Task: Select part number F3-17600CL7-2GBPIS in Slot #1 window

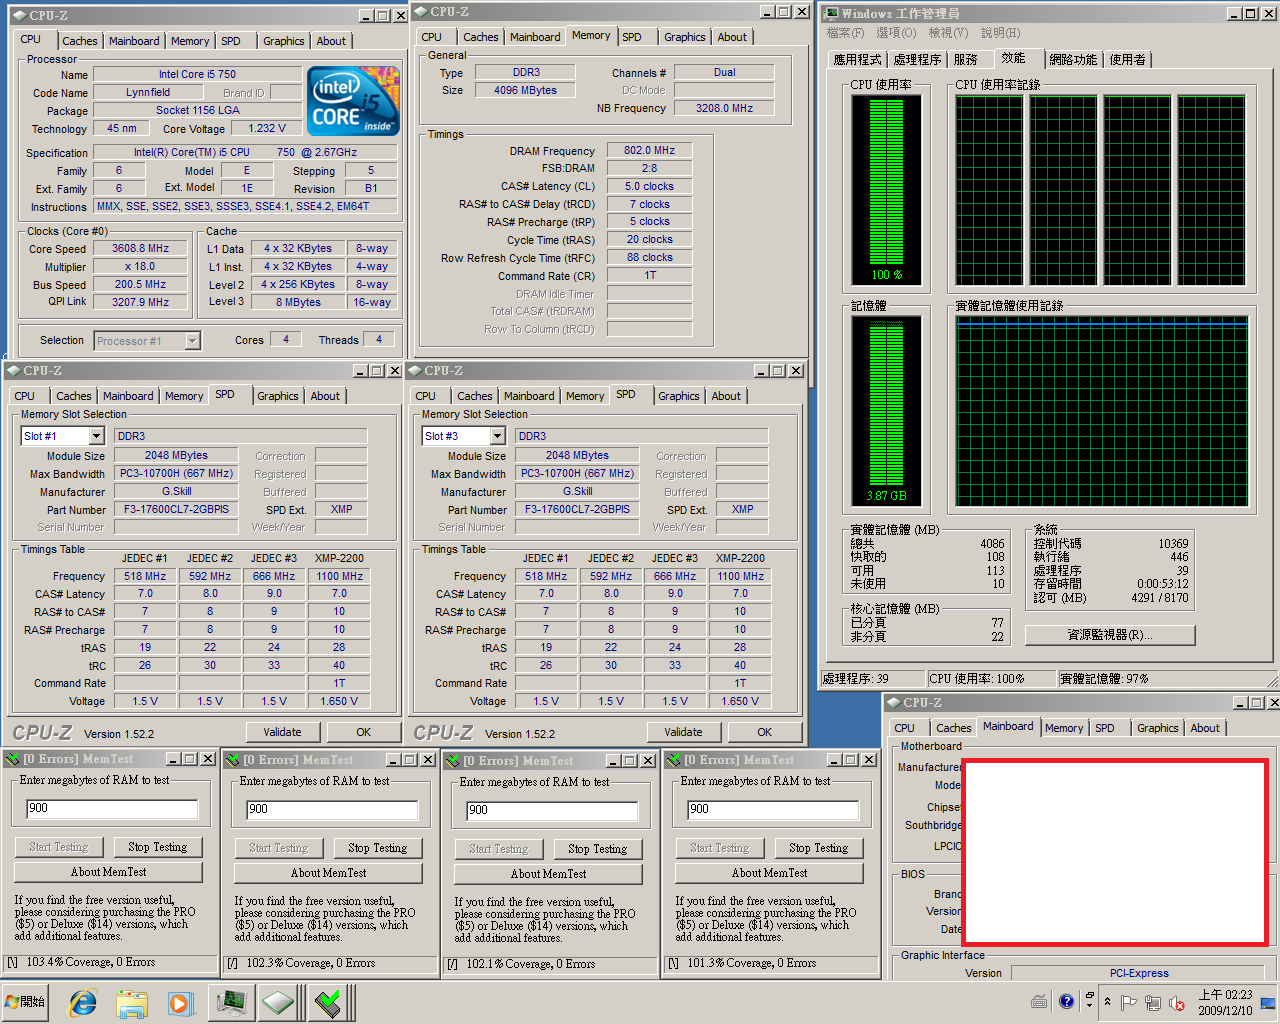Action: [x=176, y=509]
